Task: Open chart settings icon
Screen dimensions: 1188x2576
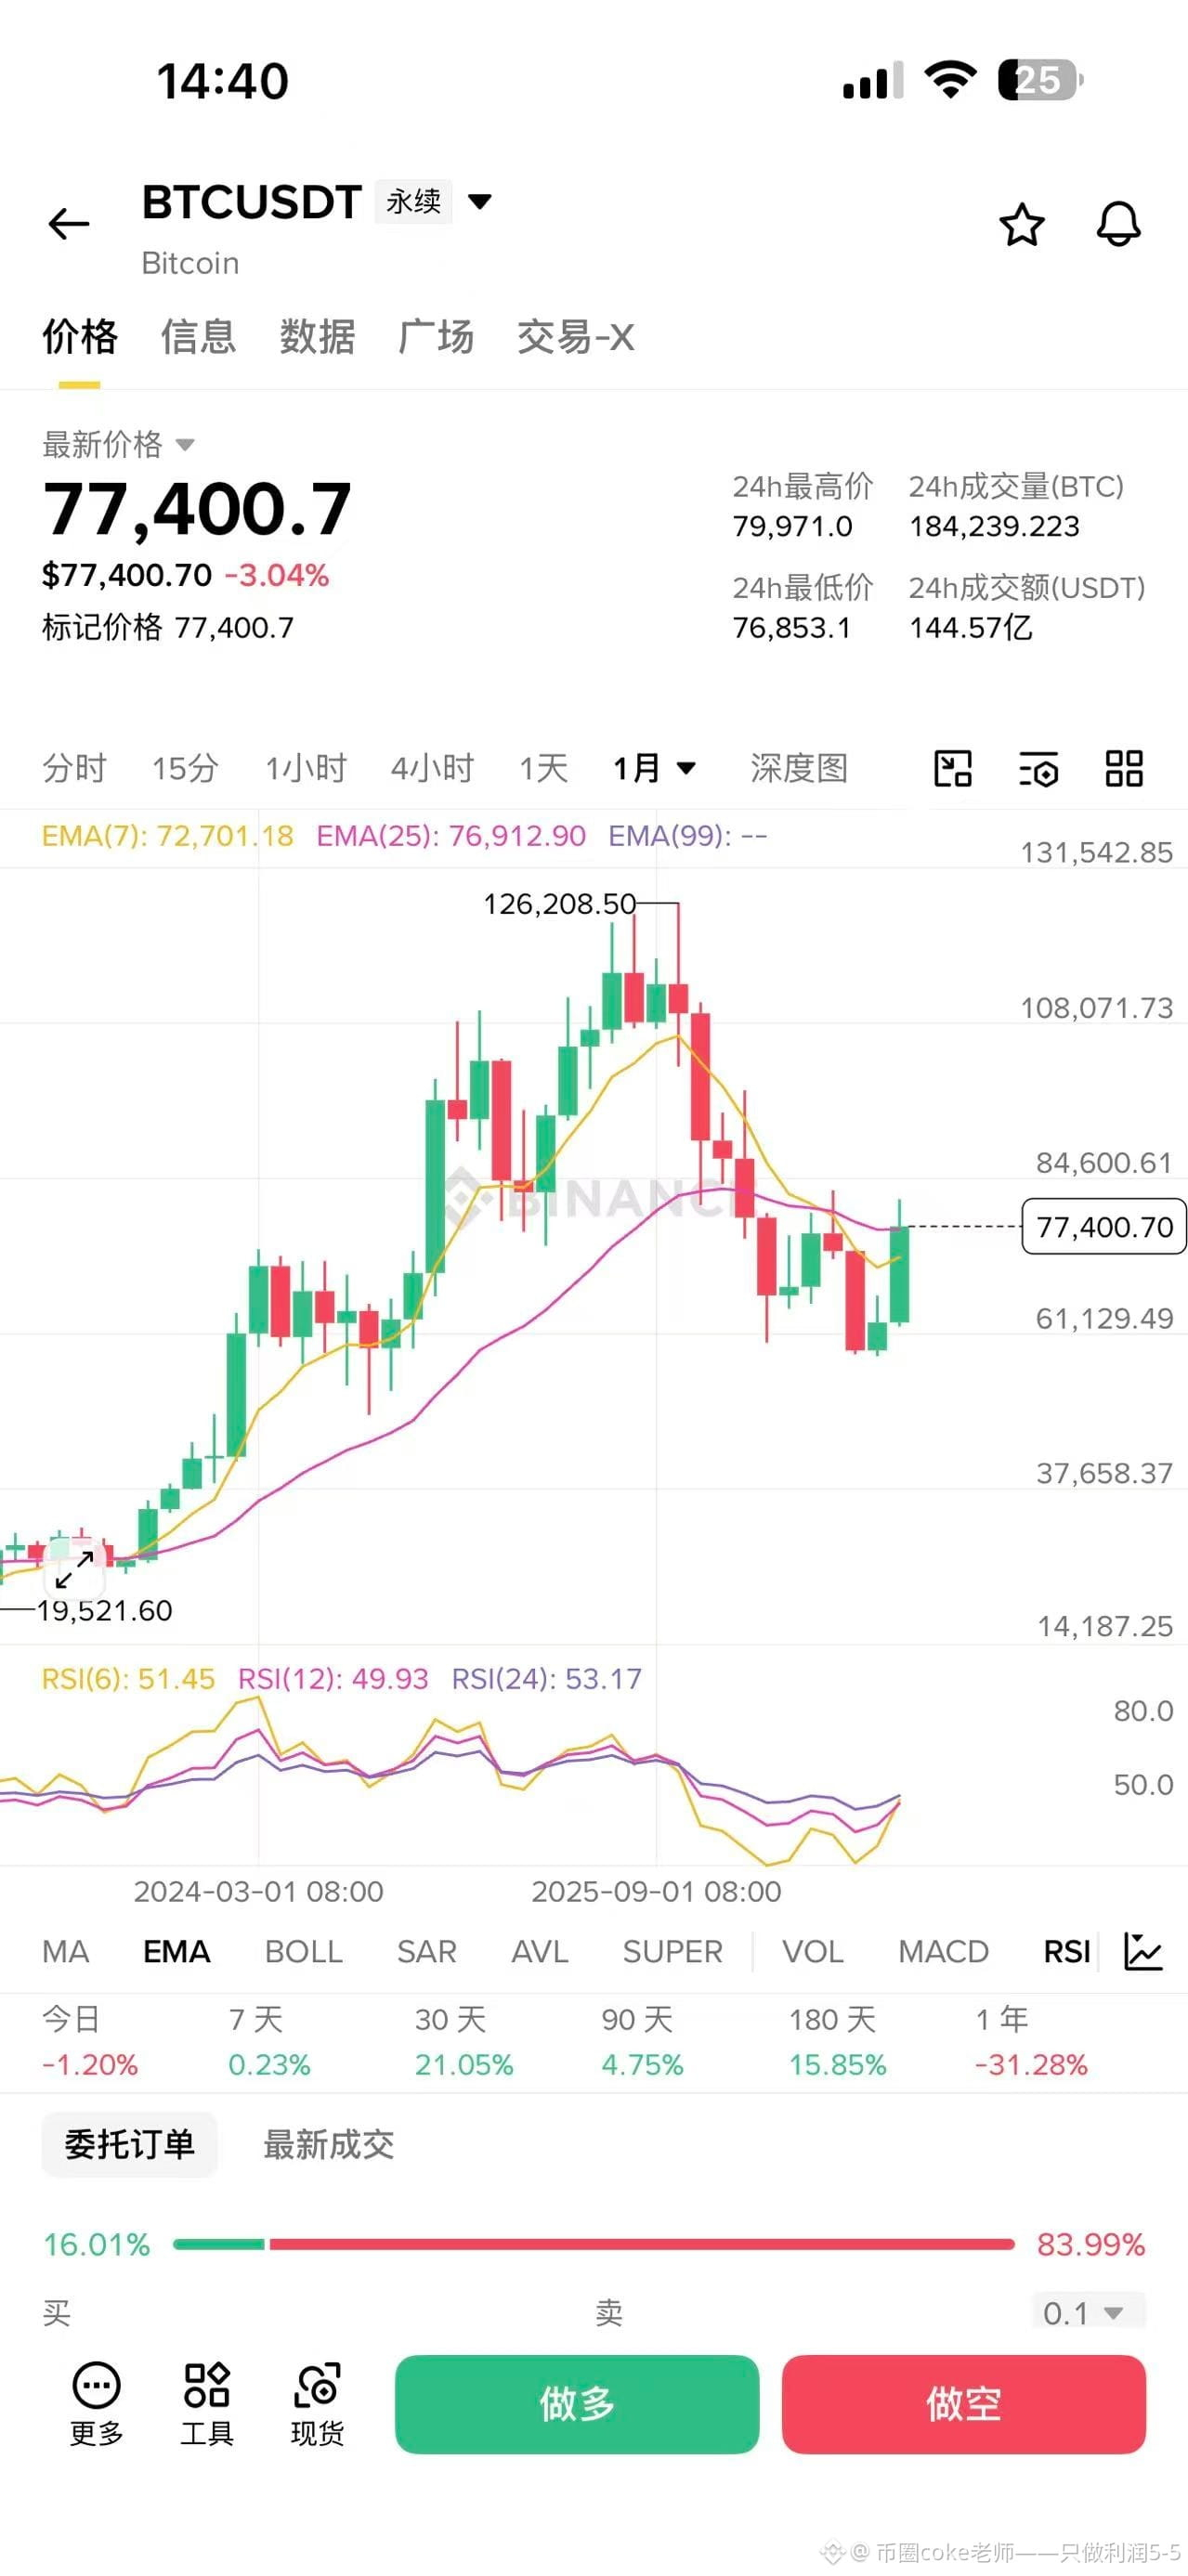Action: tap(1038, 769)
